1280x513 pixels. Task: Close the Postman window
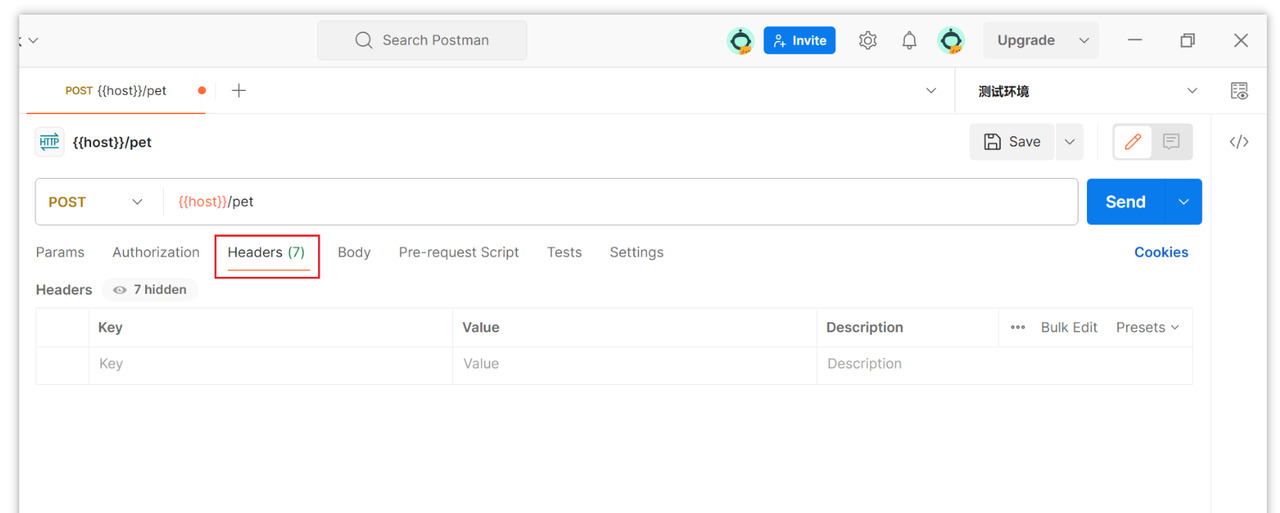click(x=1241, y=40)
